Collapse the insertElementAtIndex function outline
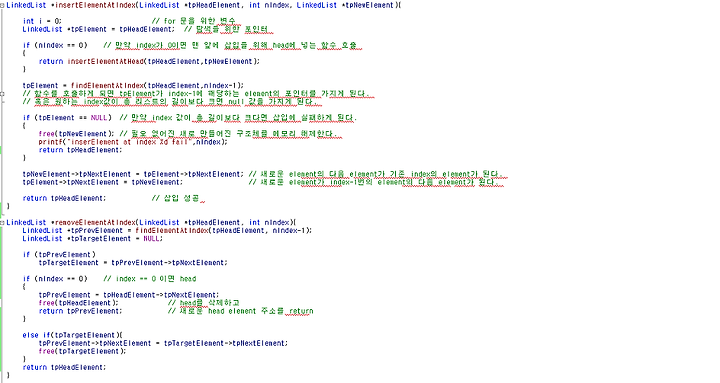 coord(2,6)
